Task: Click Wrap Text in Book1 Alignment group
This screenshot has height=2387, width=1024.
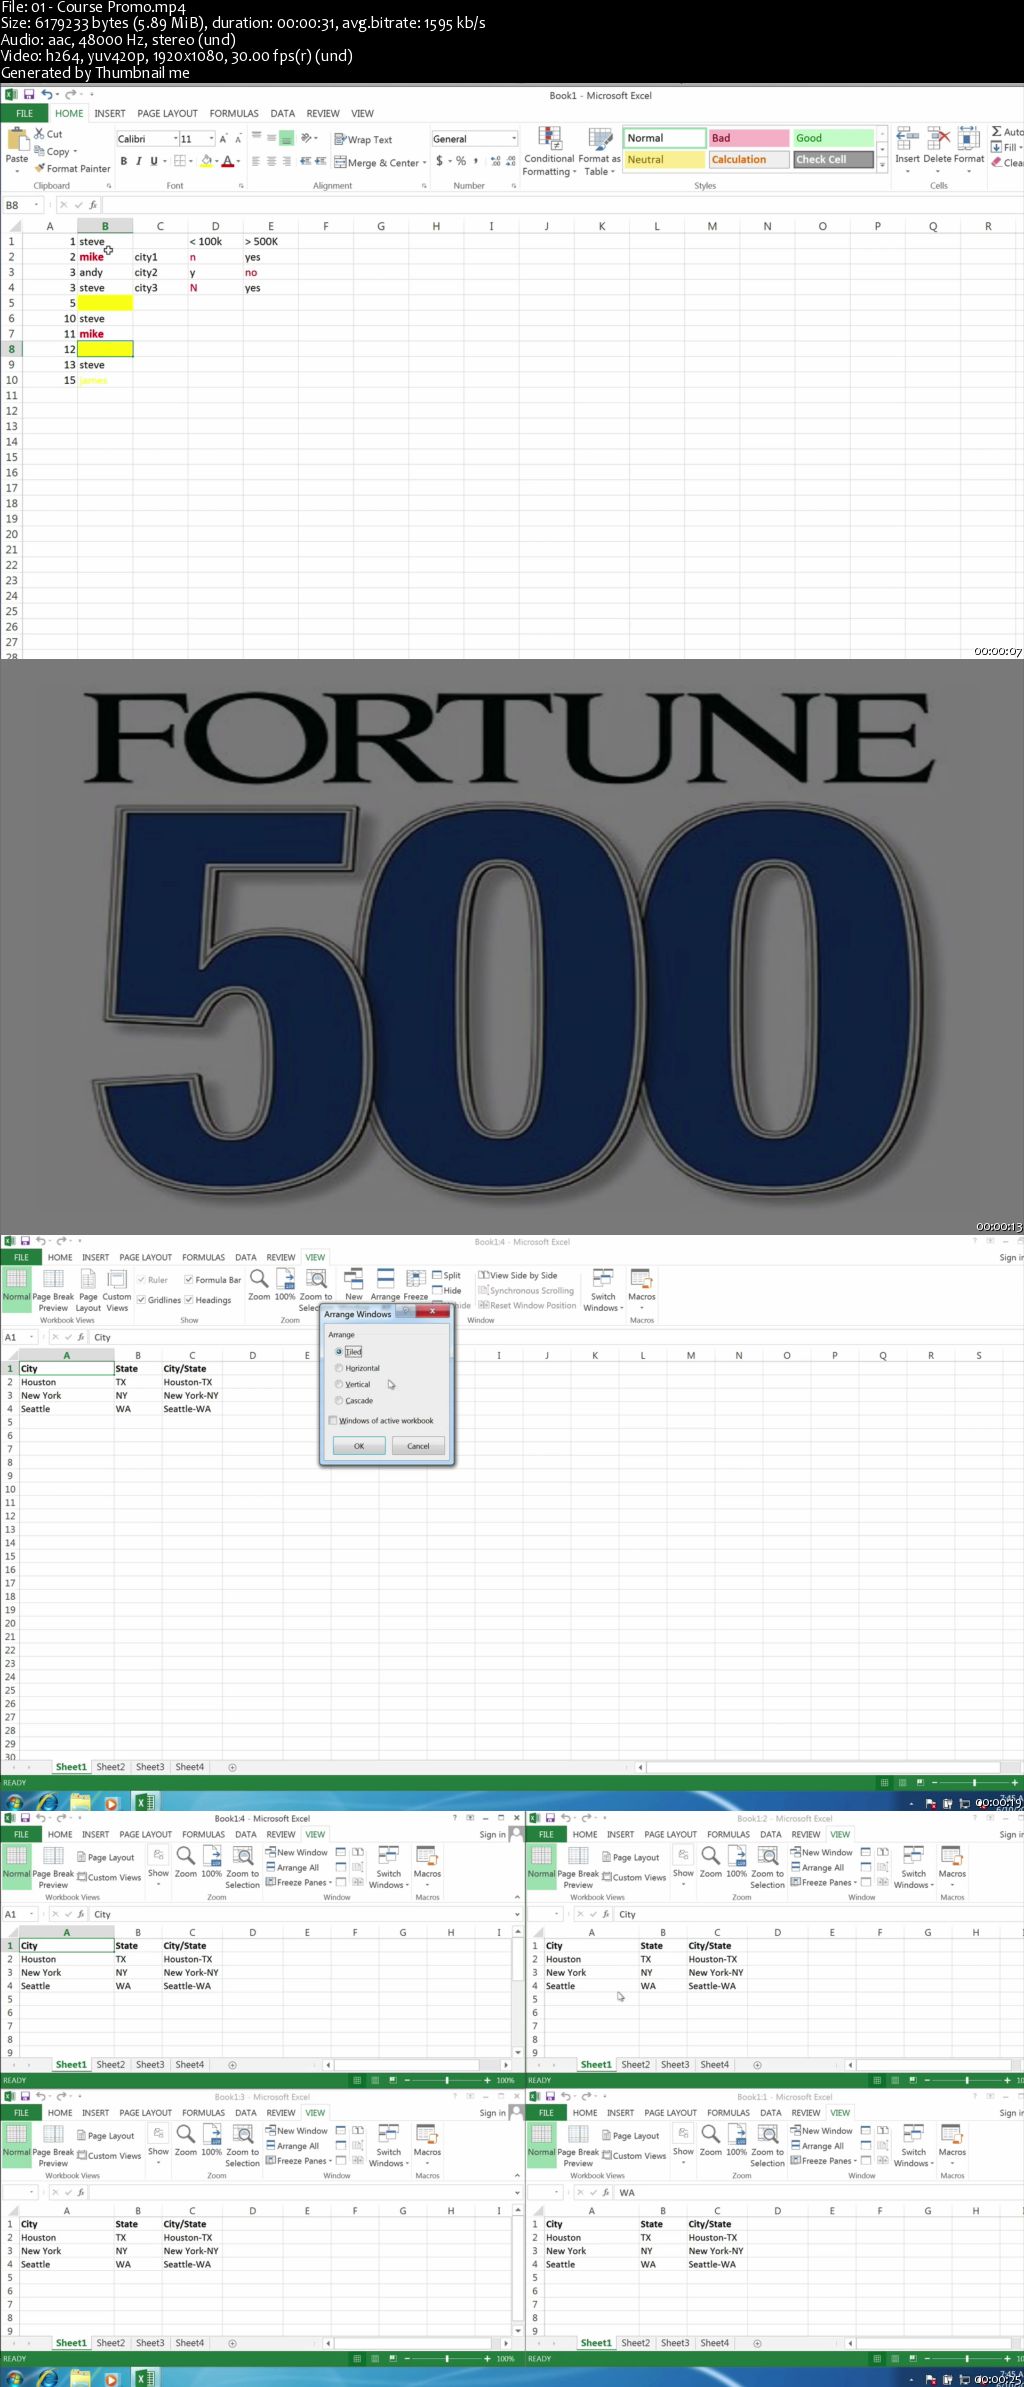Action: 363,140
